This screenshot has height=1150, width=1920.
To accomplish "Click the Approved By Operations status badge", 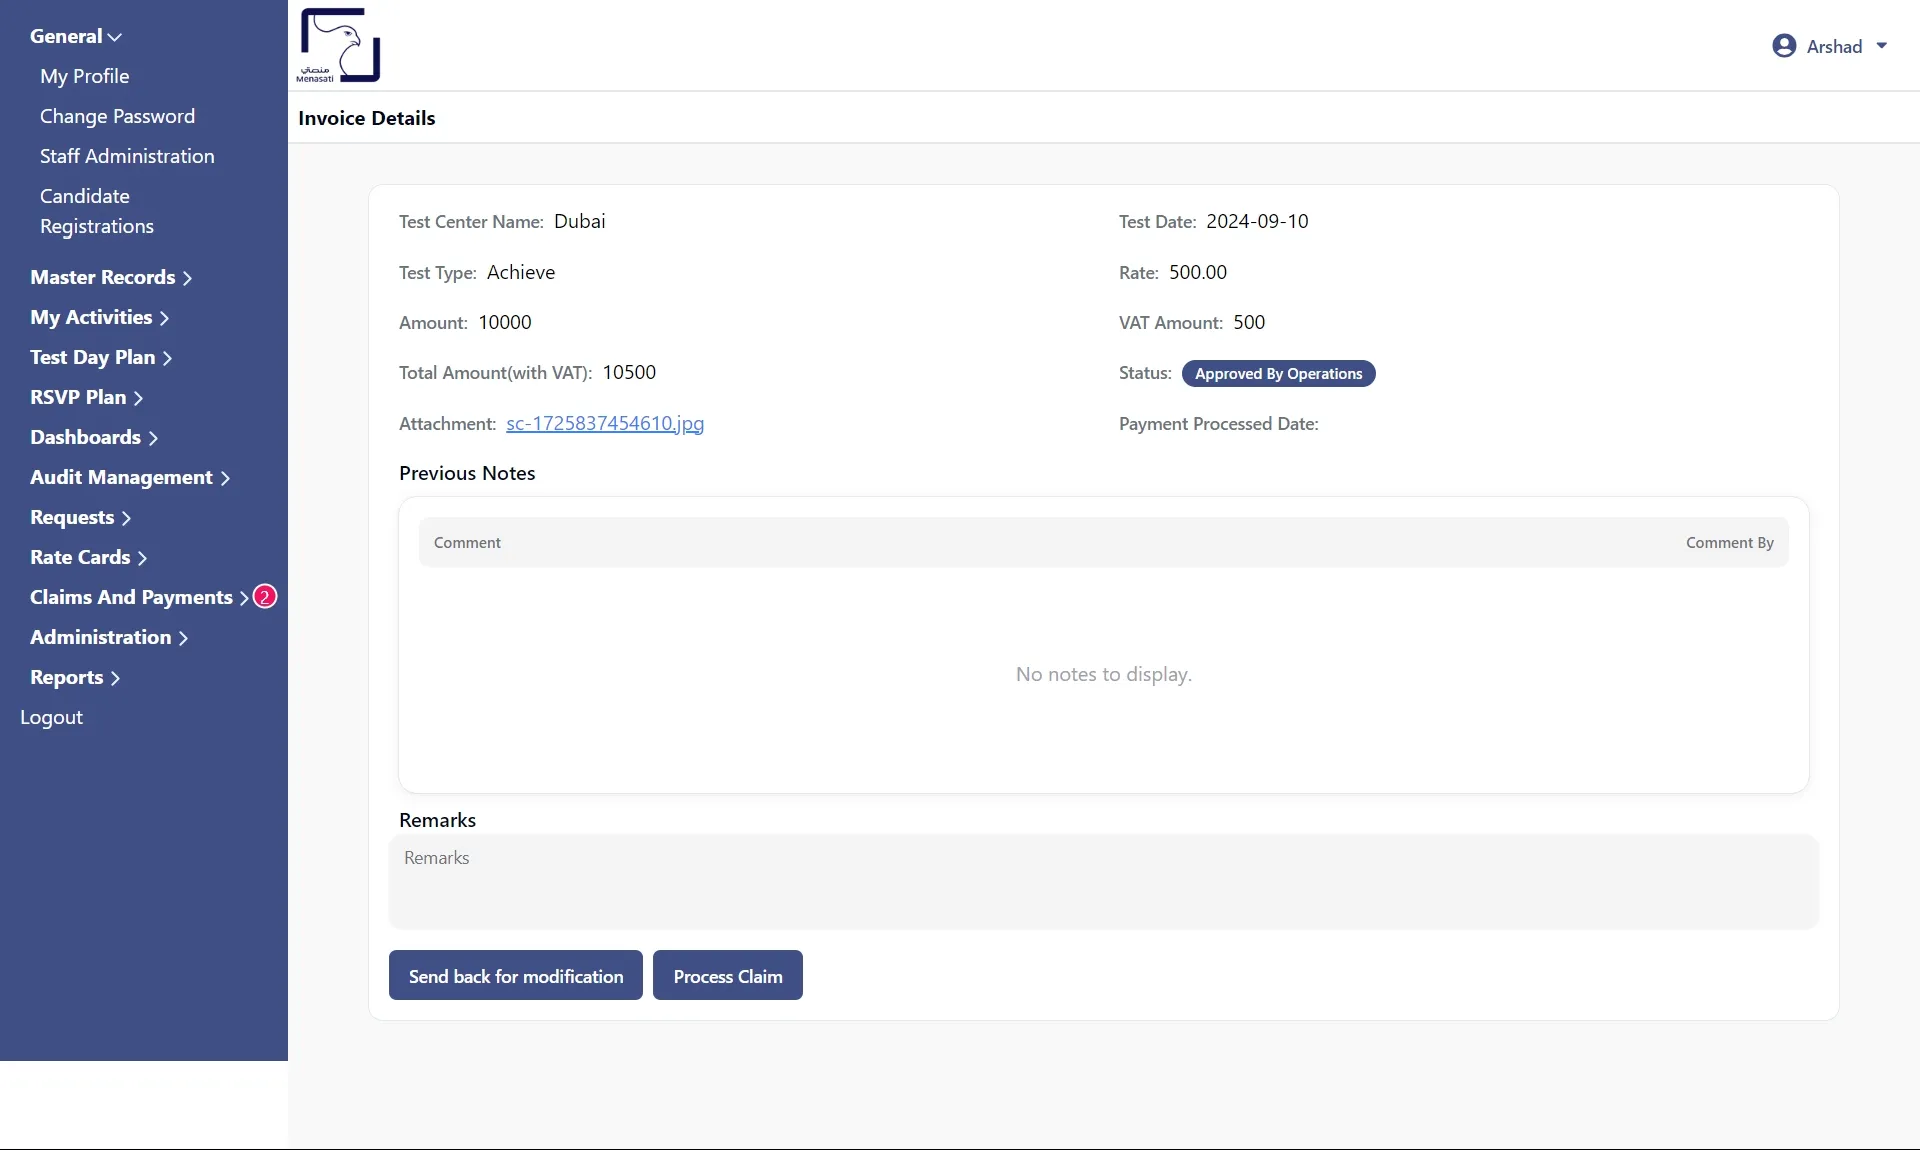I will coord(1278,373).
